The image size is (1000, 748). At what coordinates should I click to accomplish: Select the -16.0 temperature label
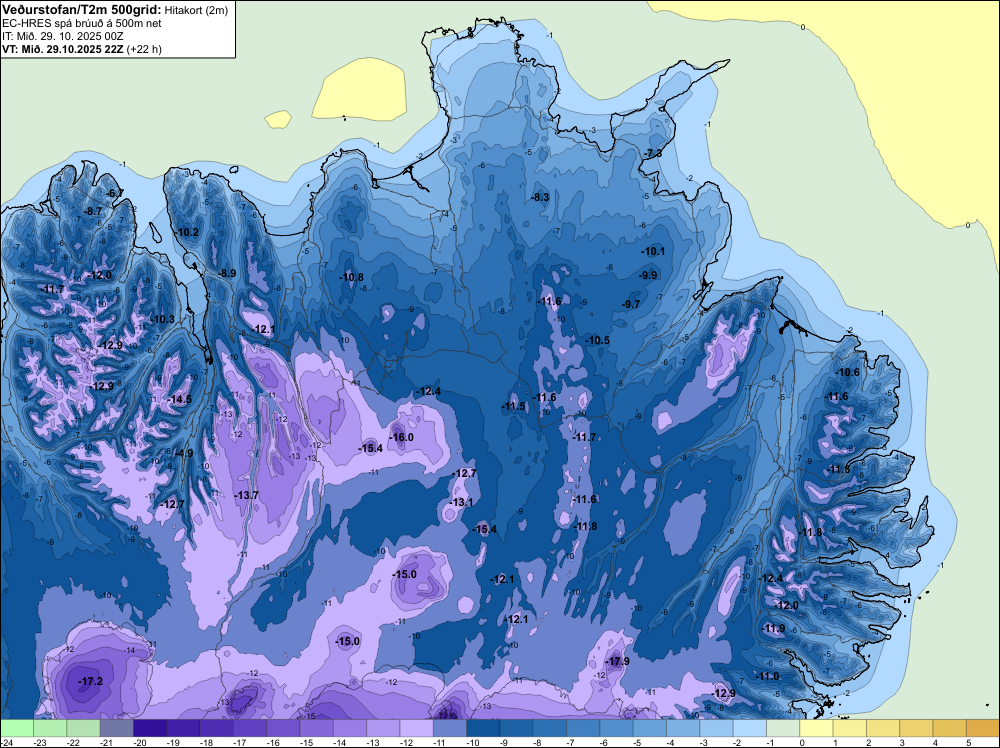pyautogui.click(x=401, y=437)
